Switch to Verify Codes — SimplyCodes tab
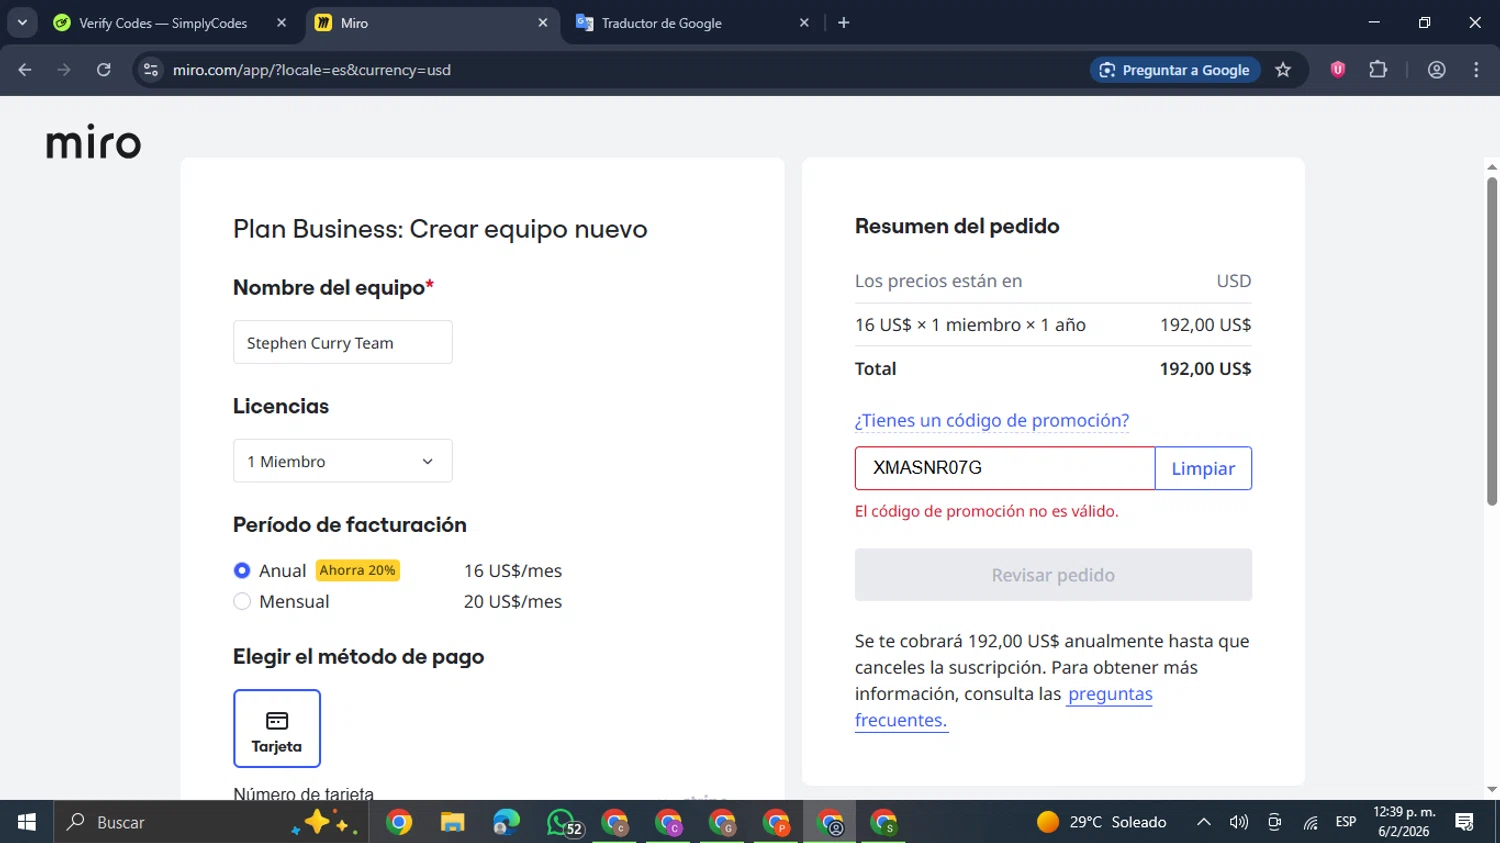Viewport: 1500px width, 843px height. (x=163, y=22)
